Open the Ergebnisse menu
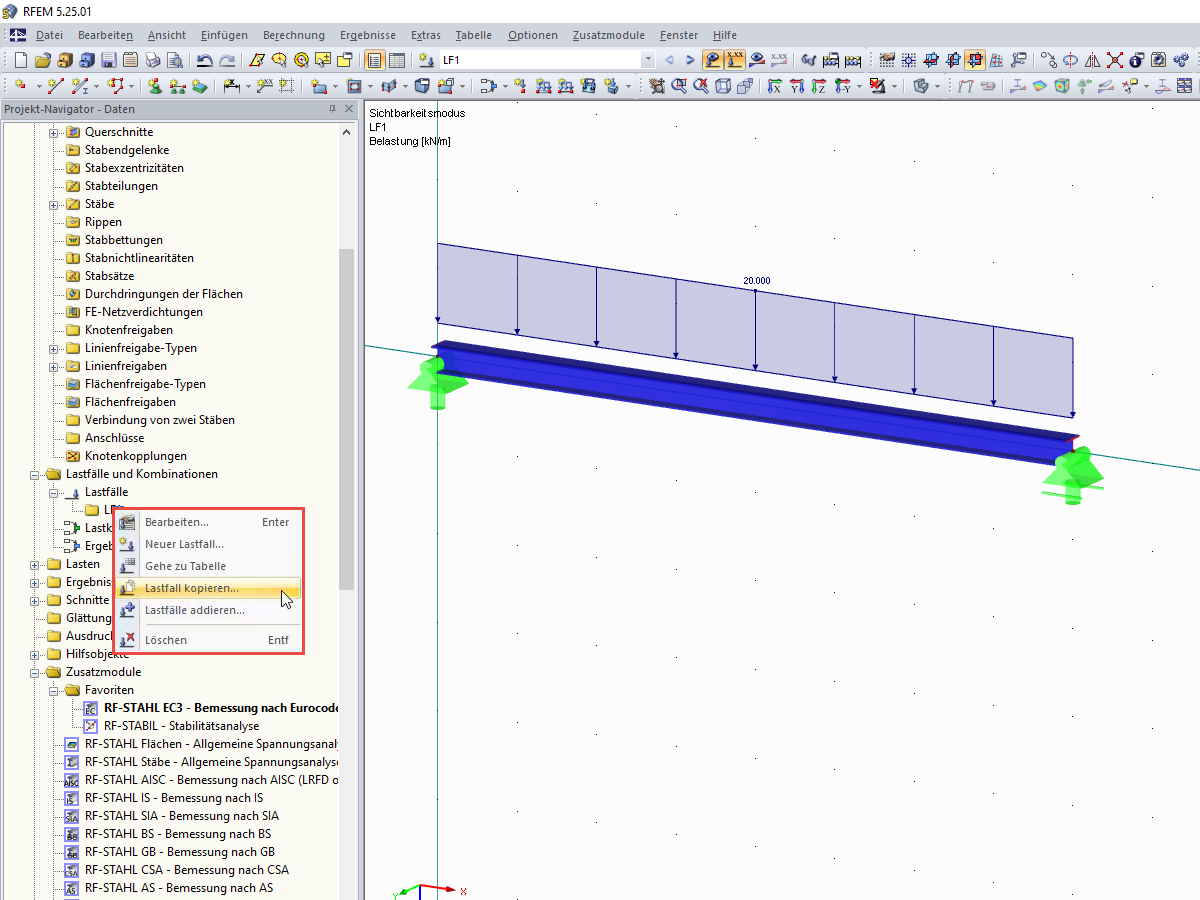1200x900 pixels. 367,35
